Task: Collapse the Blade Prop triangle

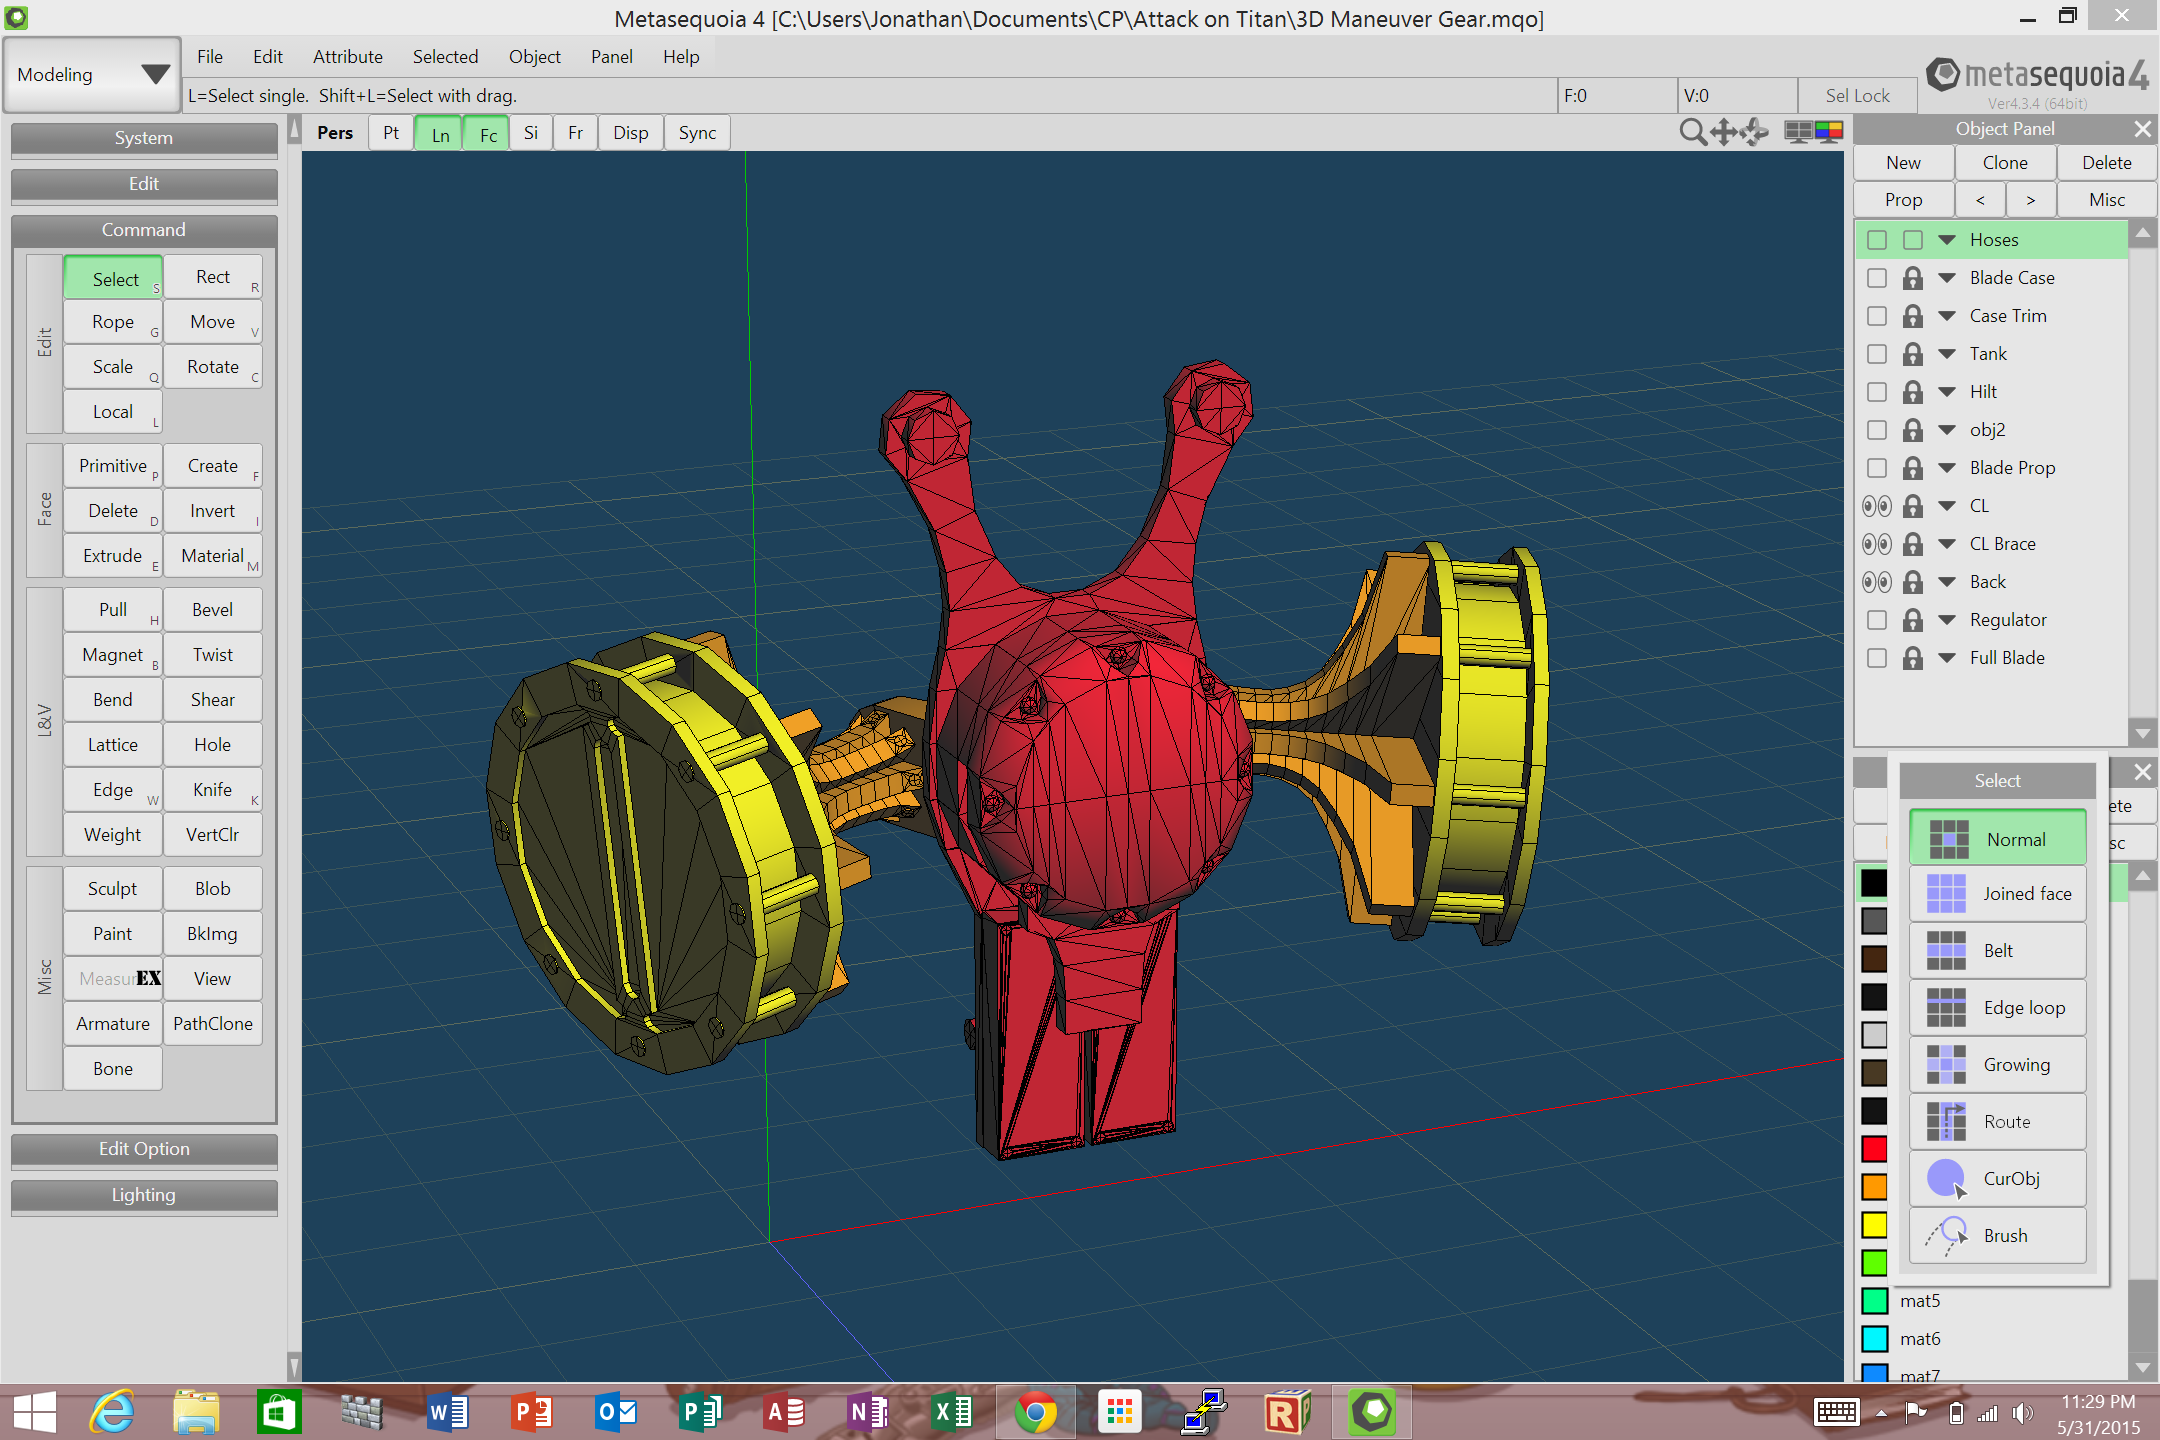Action: pyautogui.click(x=1947, y=468)
